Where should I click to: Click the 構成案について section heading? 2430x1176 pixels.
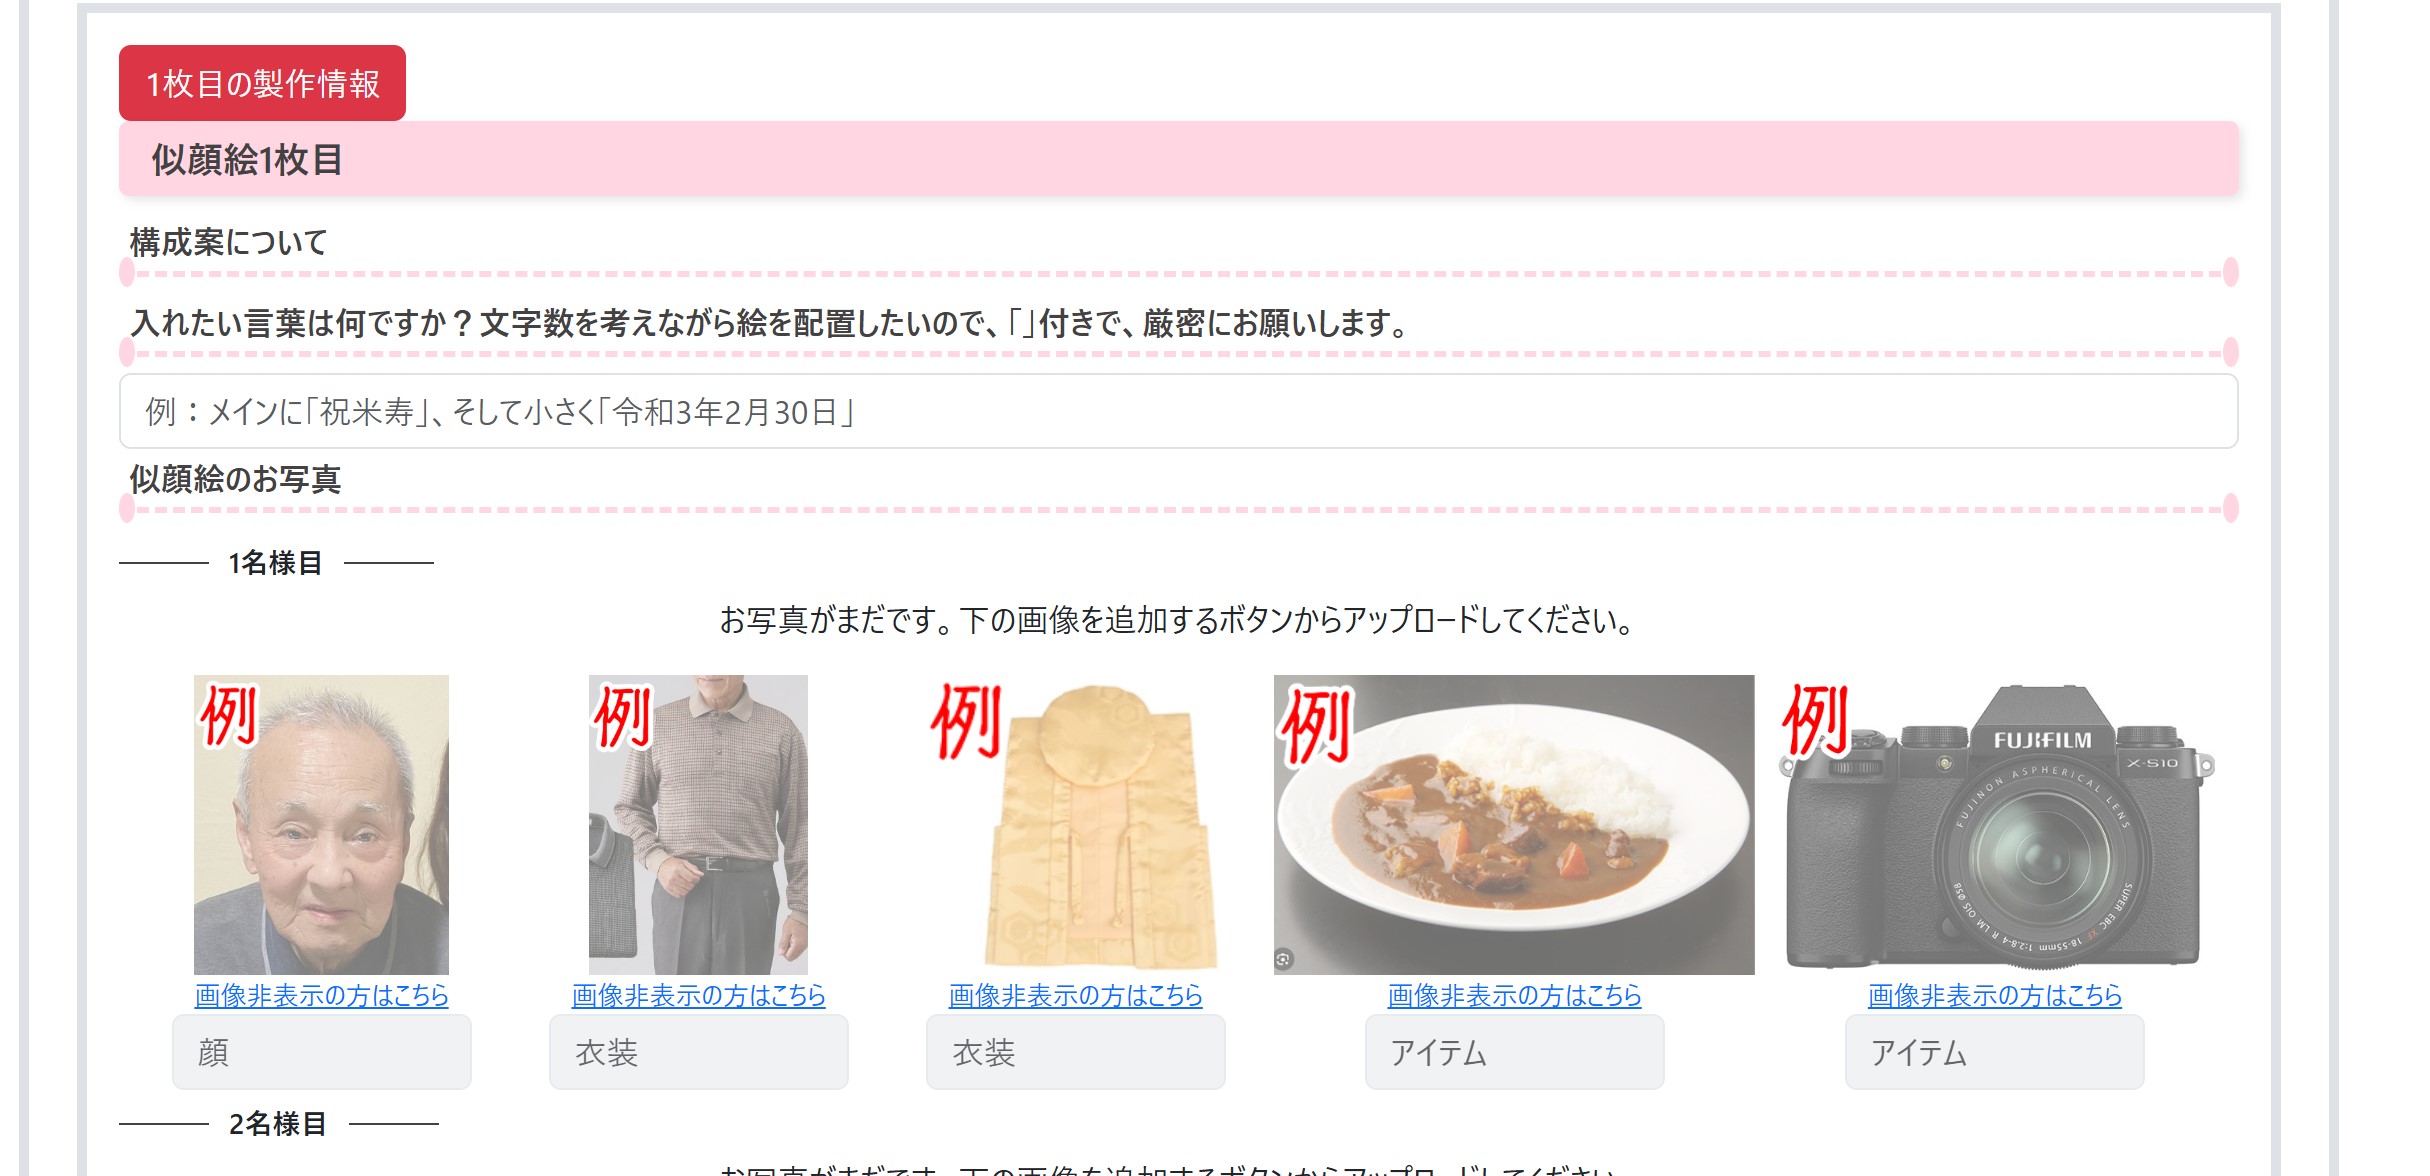point(229,242)
